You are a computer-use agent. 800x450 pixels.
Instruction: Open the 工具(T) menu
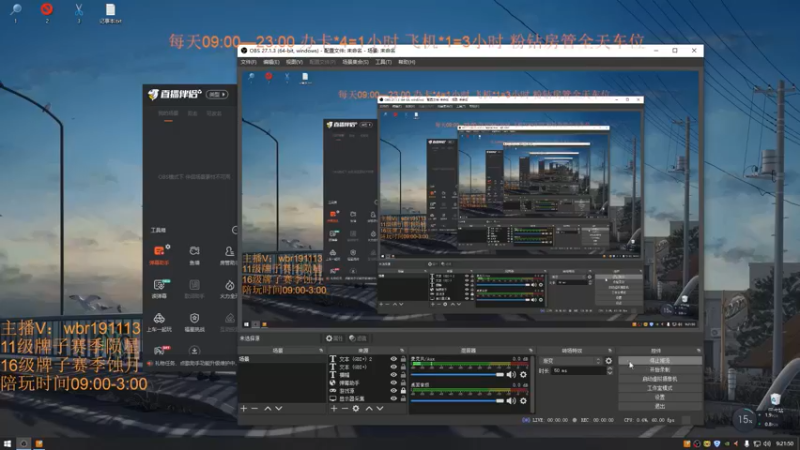point(383,62)
